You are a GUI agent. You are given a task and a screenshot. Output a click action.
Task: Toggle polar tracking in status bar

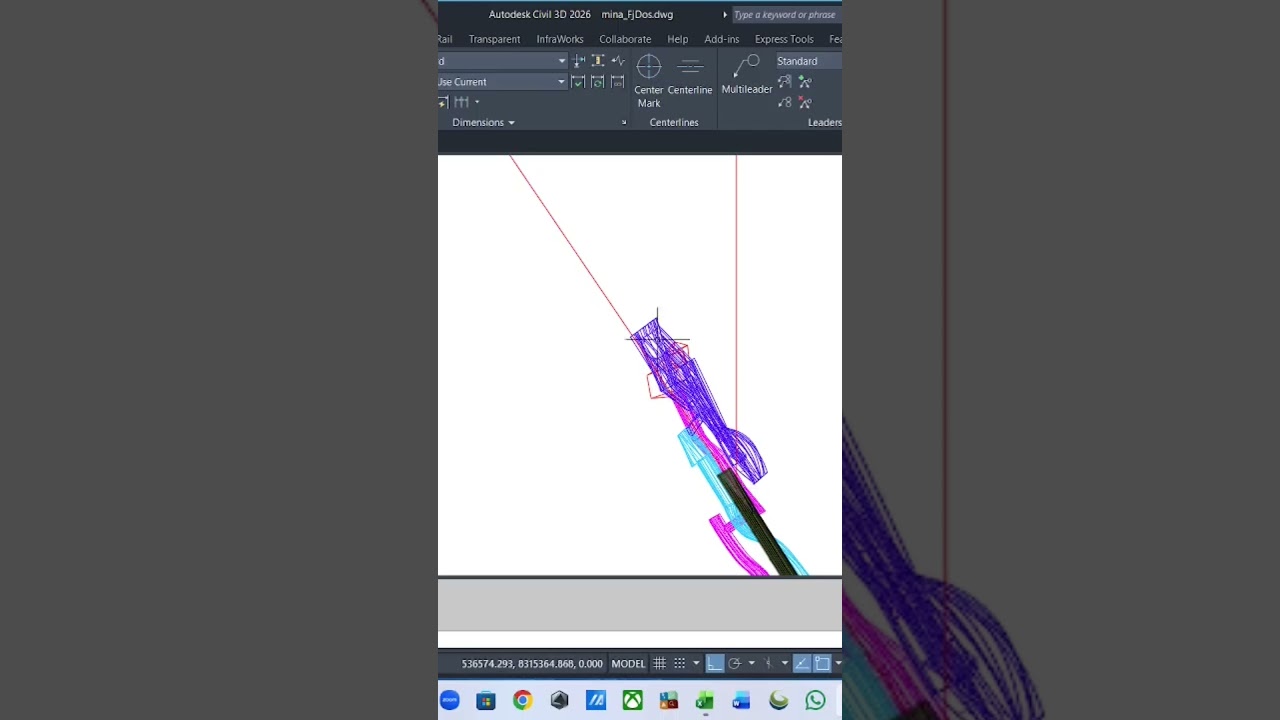tap(735, 663)
